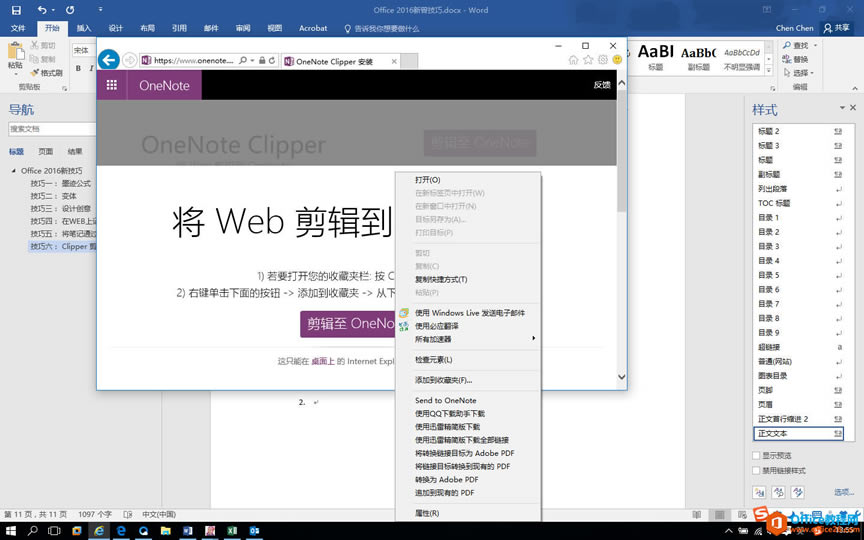864x540 pixels.
Task: Click the 共享 share button
Action: pos(836,28)
